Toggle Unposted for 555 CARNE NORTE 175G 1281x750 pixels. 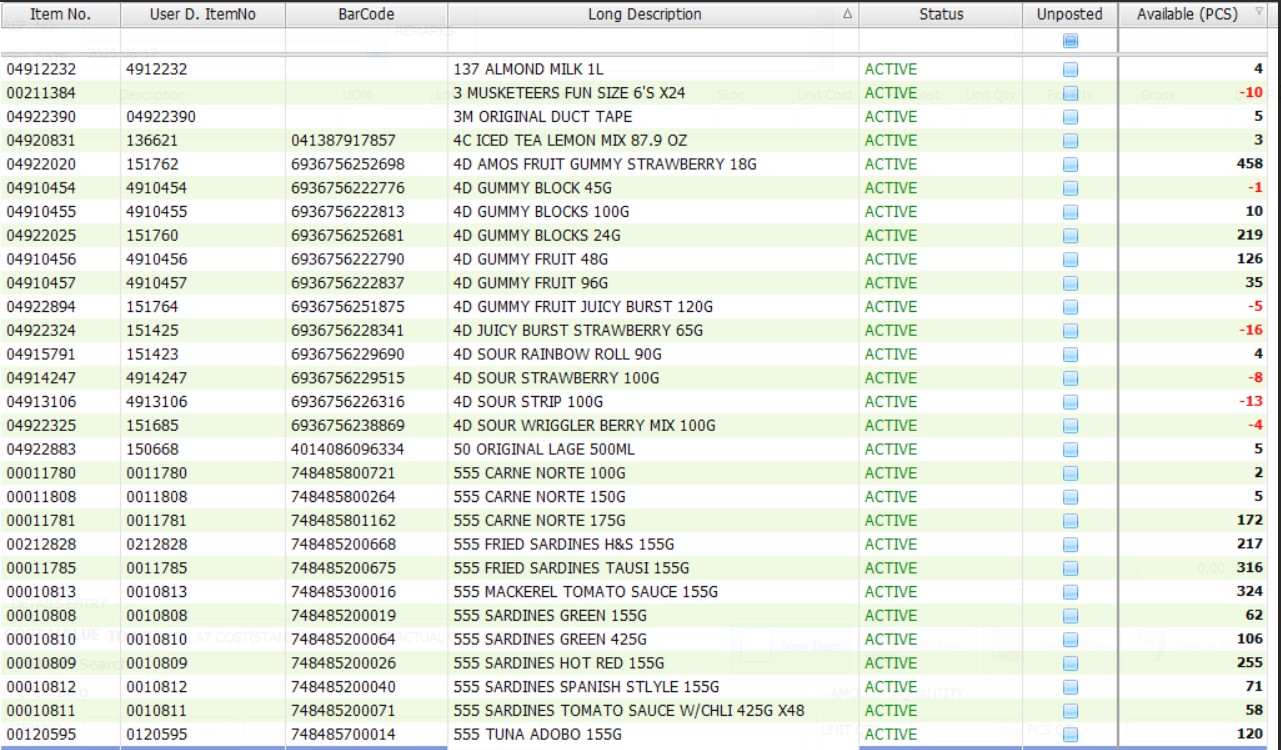coord(1070,520)
